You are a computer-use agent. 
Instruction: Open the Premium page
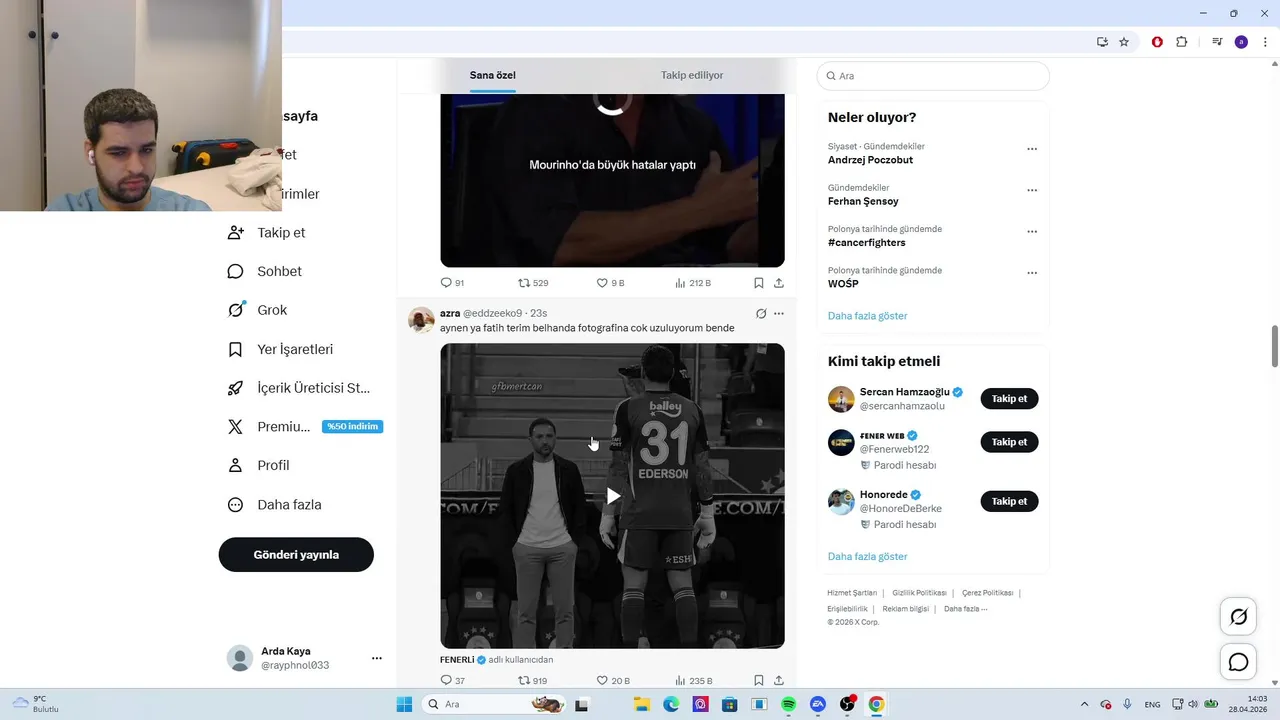pos(305,426)
